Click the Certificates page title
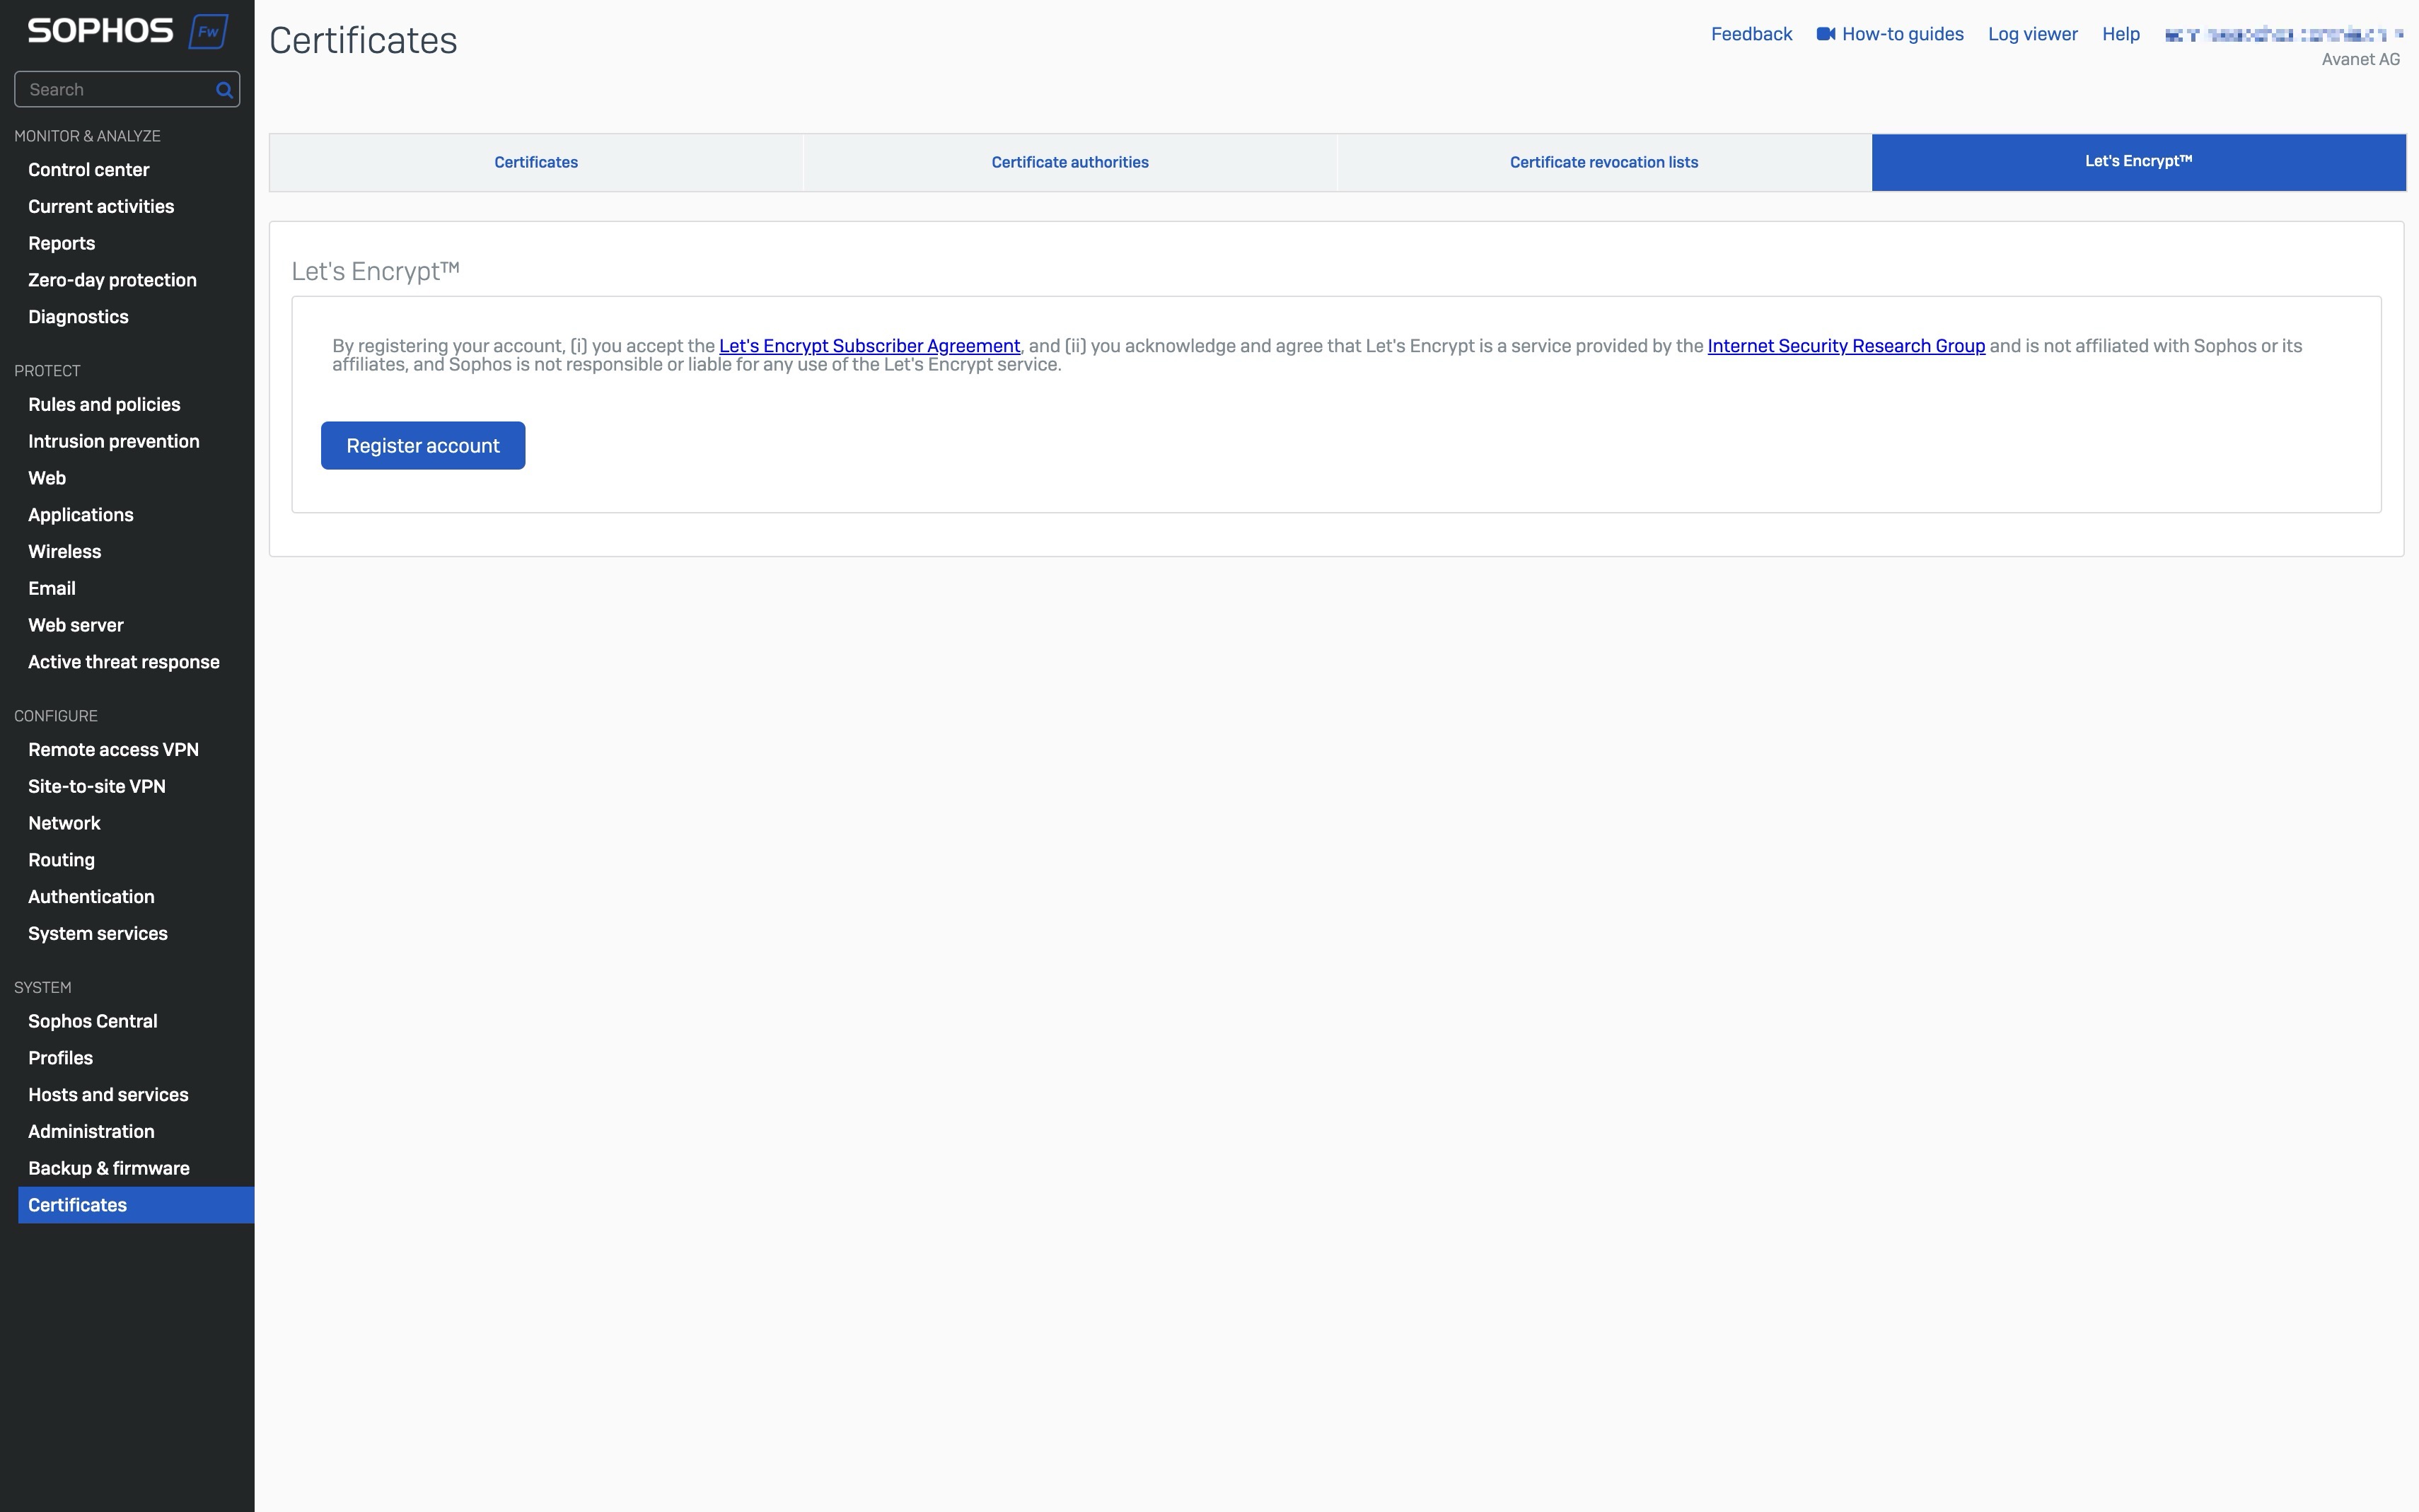This screenshot has height=1512, width=2419. click(363, 41)
